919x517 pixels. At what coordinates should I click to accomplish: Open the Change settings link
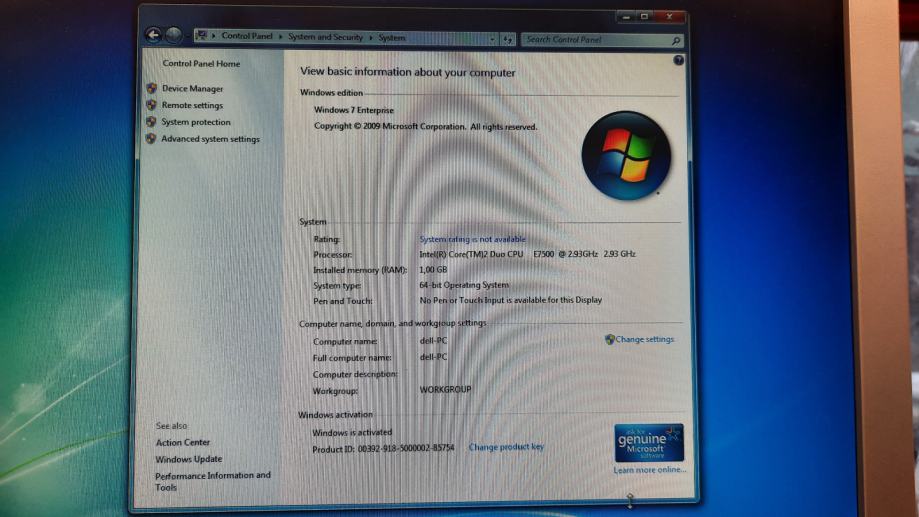(x=644, y=340)
